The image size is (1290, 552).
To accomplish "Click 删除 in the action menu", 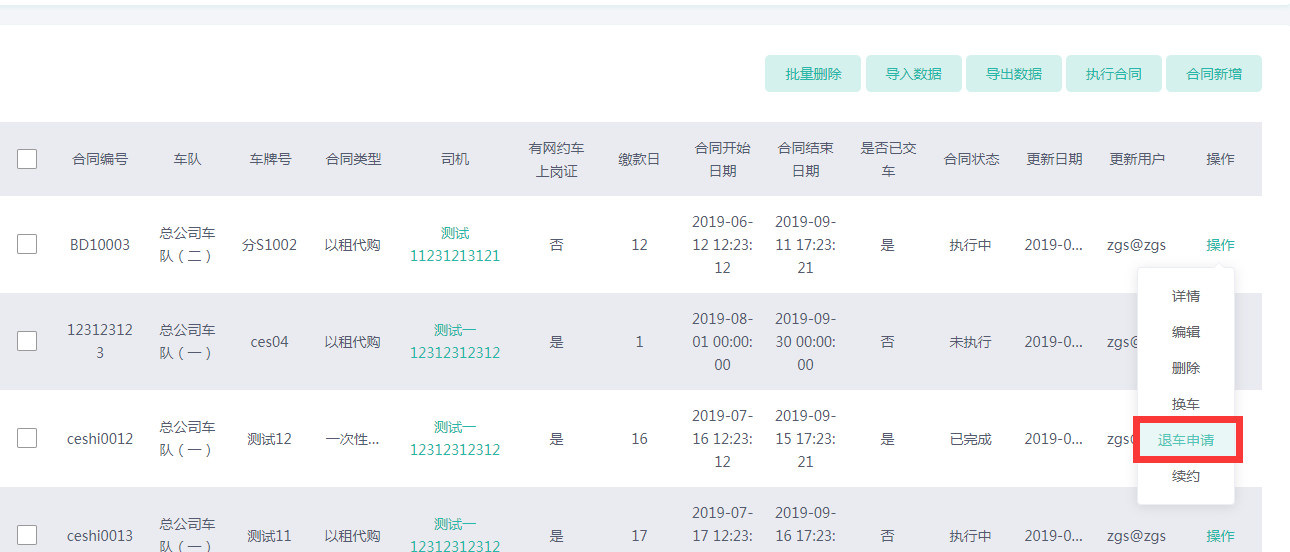I will (1186, 368).
